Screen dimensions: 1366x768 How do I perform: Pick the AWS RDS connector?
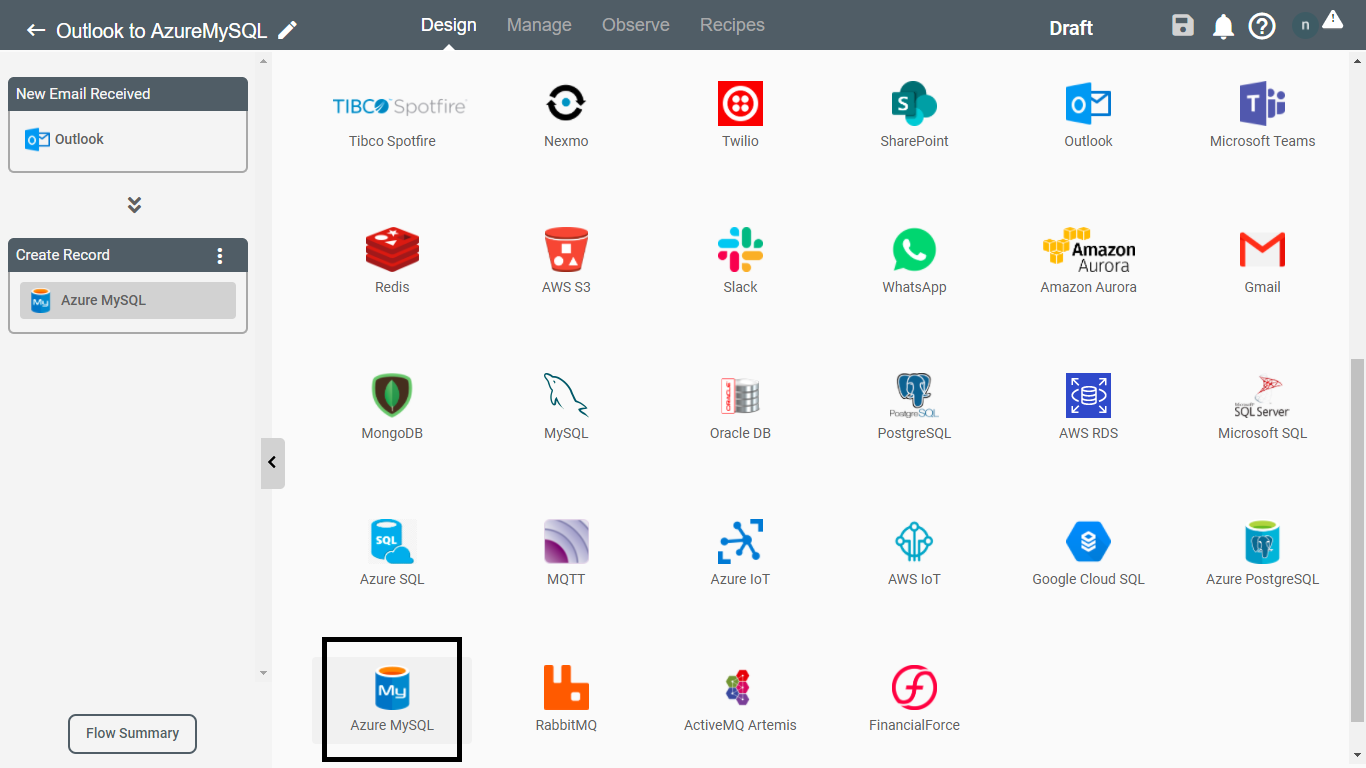click(x=1088, y=408)
